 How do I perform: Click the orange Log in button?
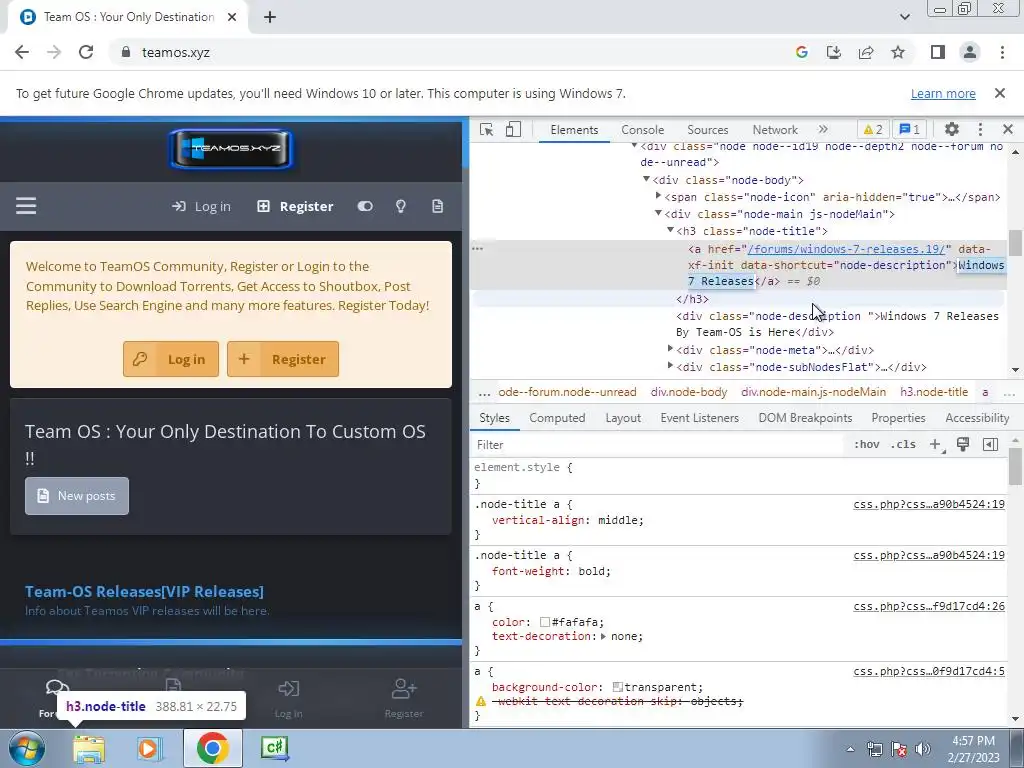pos(170,359)
